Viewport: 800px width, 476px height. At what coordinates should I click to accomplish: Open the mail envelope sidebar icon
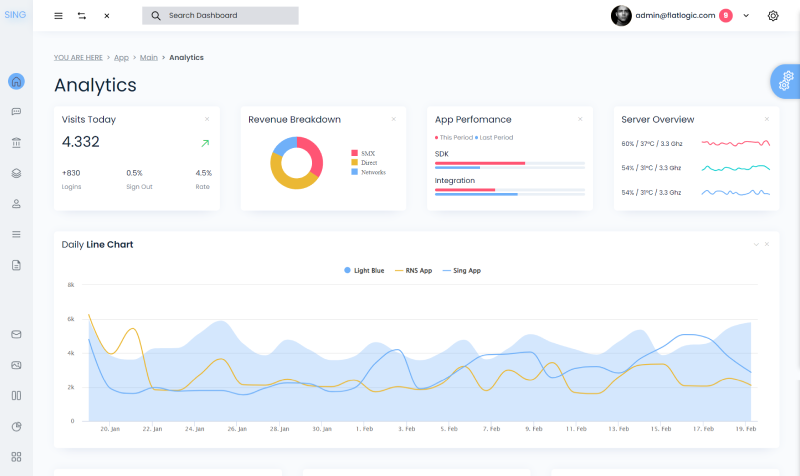tap(16, 334)
